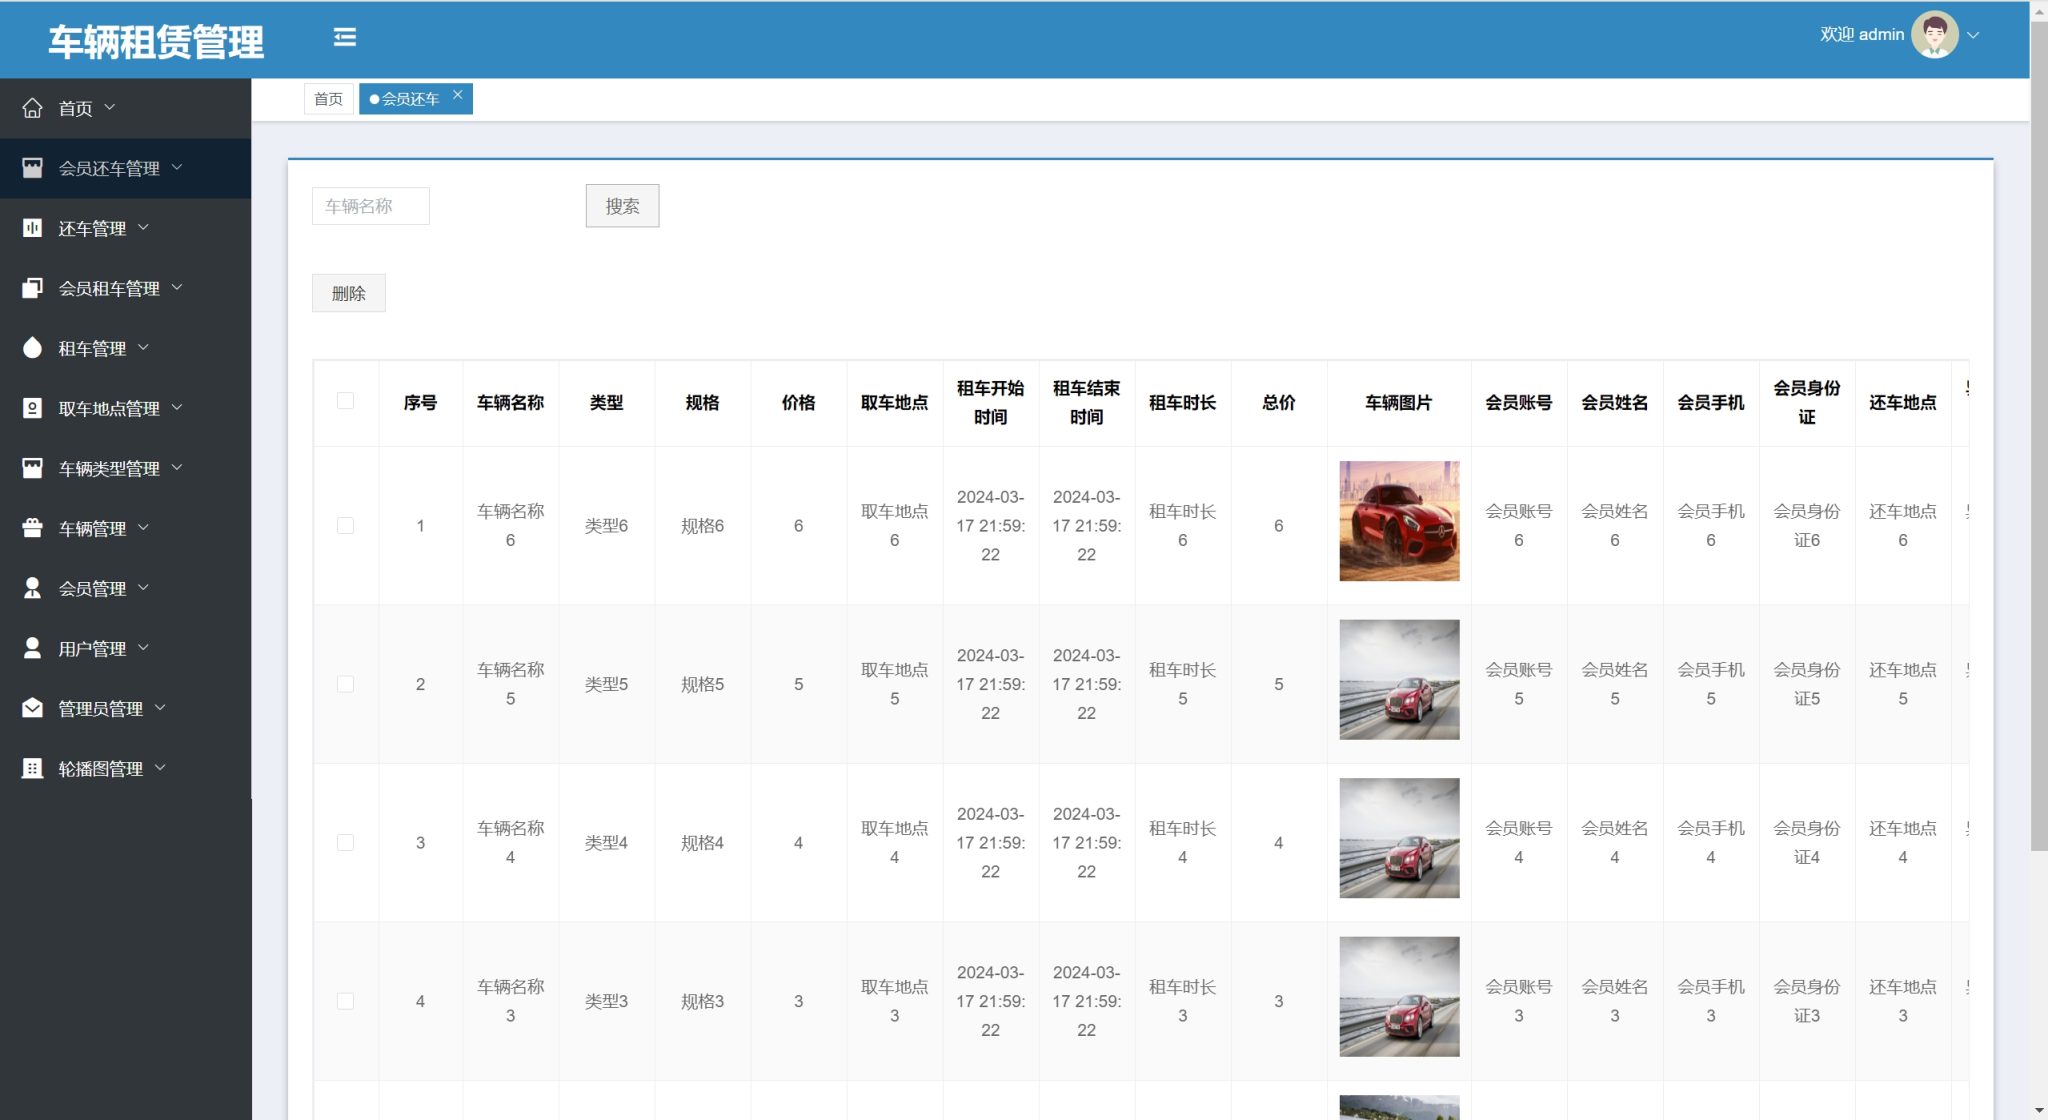Open 会员管理 member management icon
Image resolution: width=2048 pixels, height=1120 pixels.
(33, 588)
